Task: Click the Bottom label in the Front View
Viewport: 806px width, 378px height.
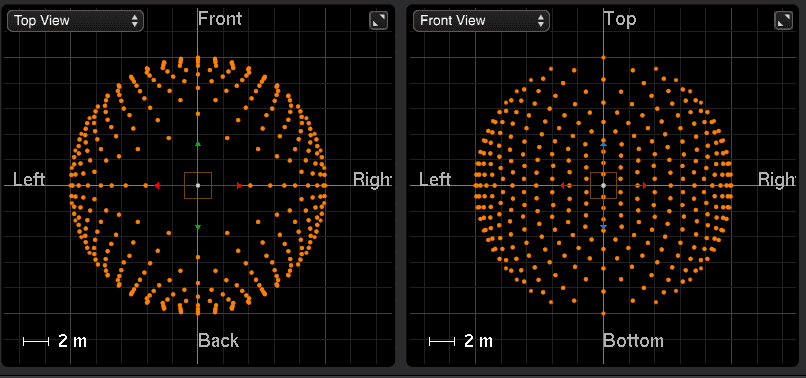Action: pyautogui.click(x=633, y=340)
